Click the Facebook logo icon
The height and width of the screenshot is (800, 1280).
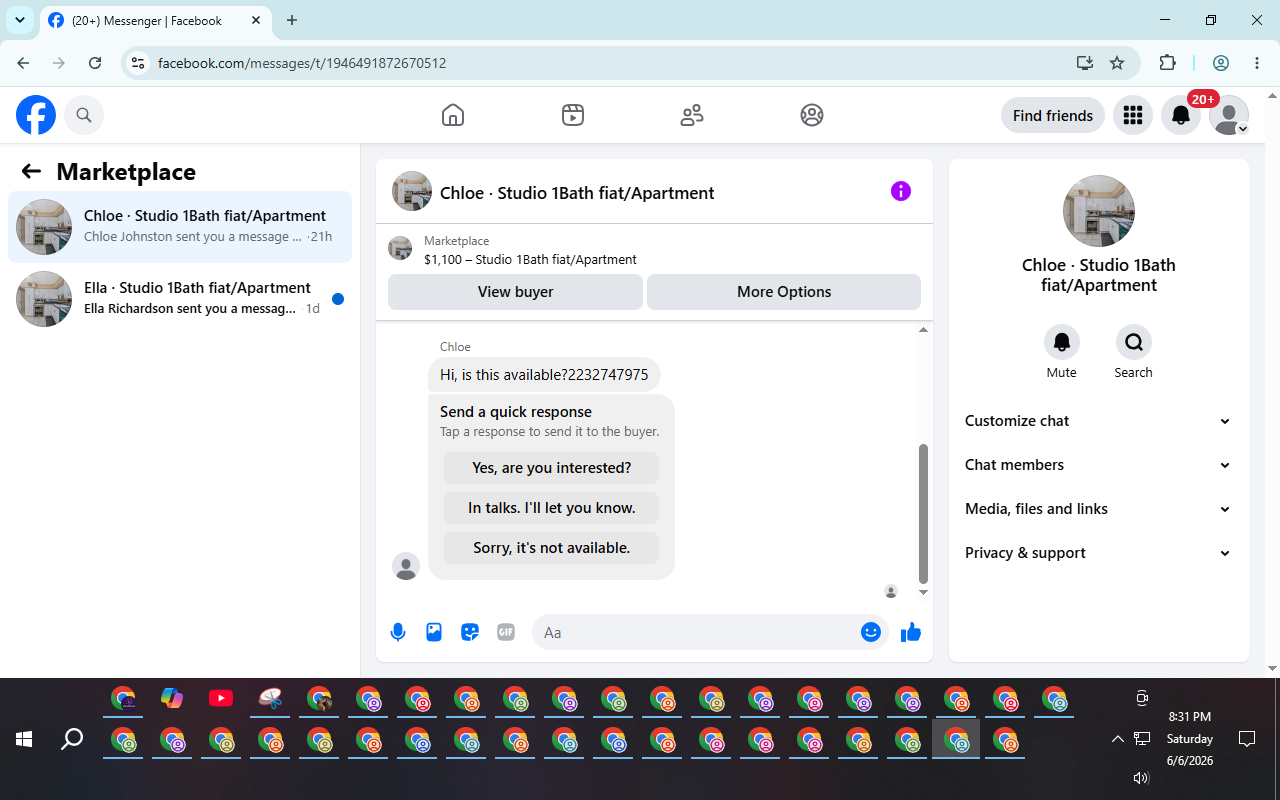click(36, 115)
